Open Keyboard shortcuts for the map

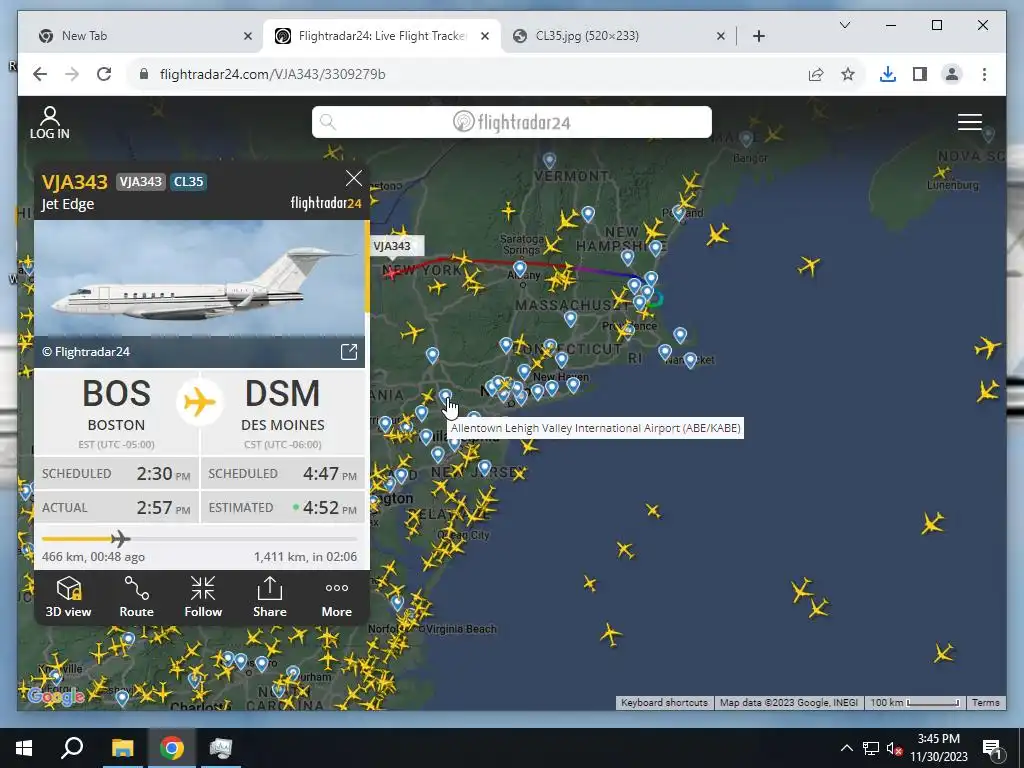coord(664,703)
